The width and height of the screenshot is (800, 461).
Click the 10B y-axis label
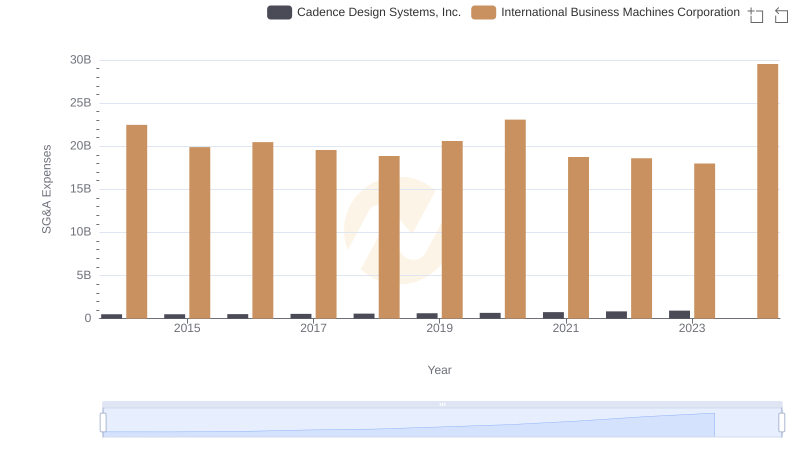[x=81, y=232]
